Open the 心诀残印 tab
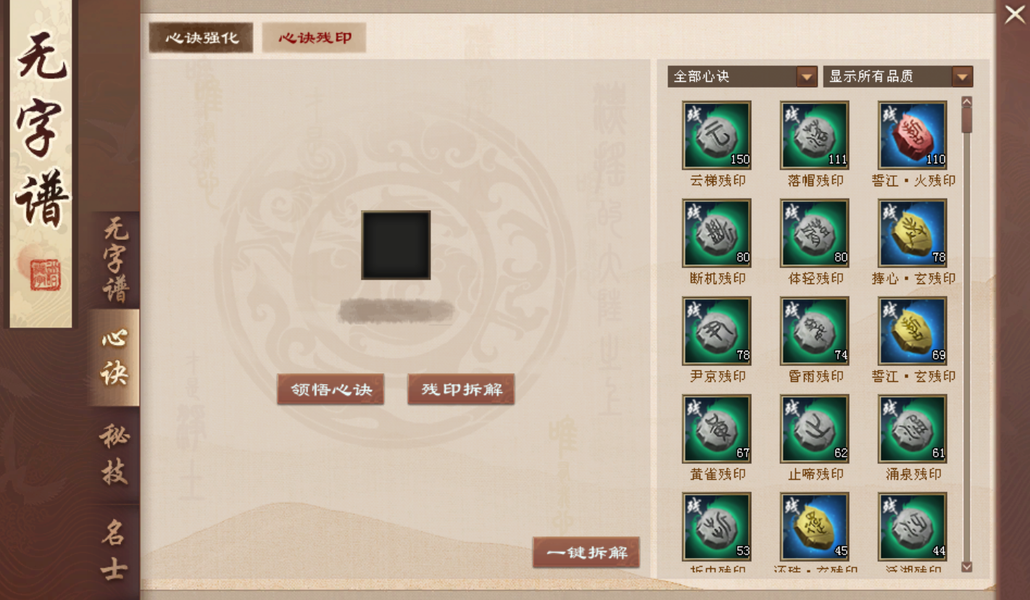The width and height of the screenshot is (1030, 600). [314, 37]
